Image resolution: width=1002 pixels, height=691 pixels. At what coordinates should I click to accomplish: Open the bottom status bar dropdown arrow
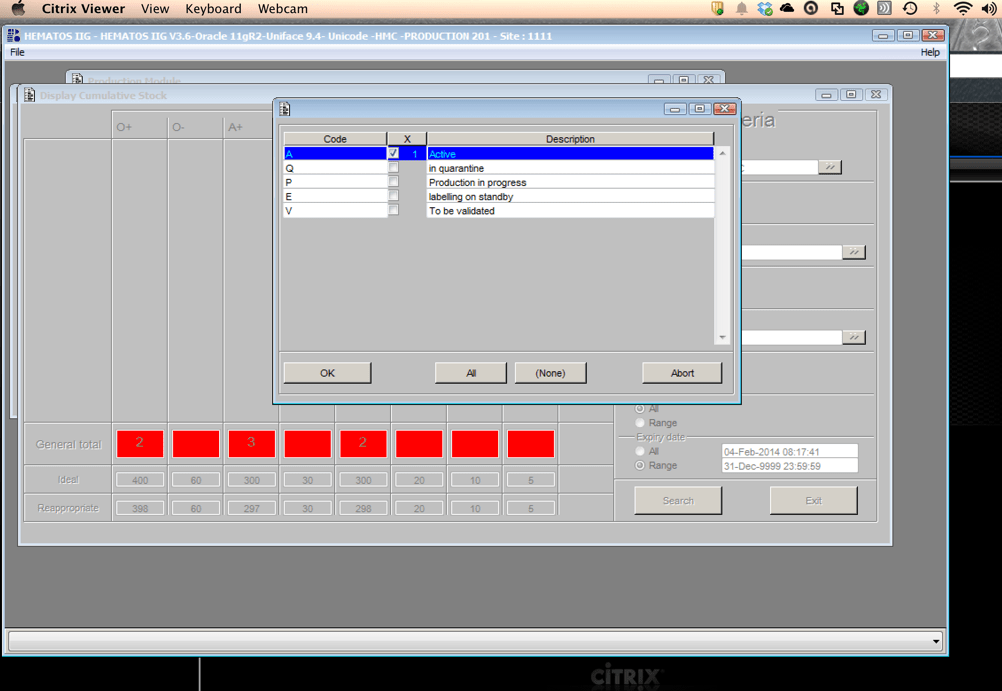pyautogui.click(x=935, y=641)
